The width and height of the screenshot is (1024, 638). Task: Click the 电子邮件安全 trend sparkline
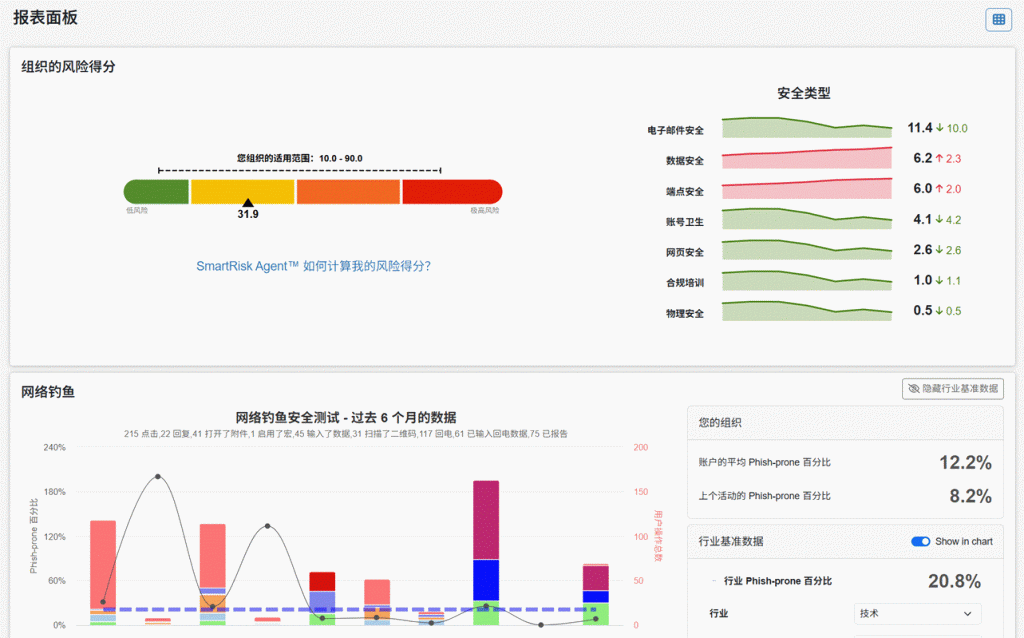point(806,127)
